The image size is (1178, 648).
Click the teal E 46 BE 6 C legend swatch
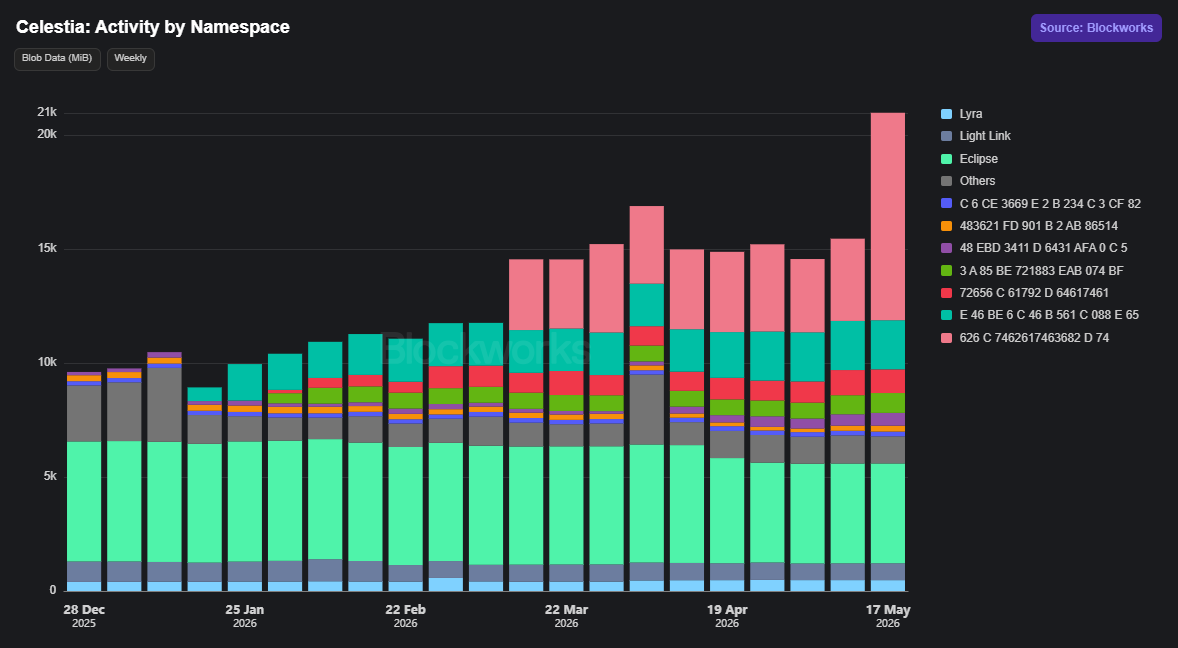[x=947, y=315]
